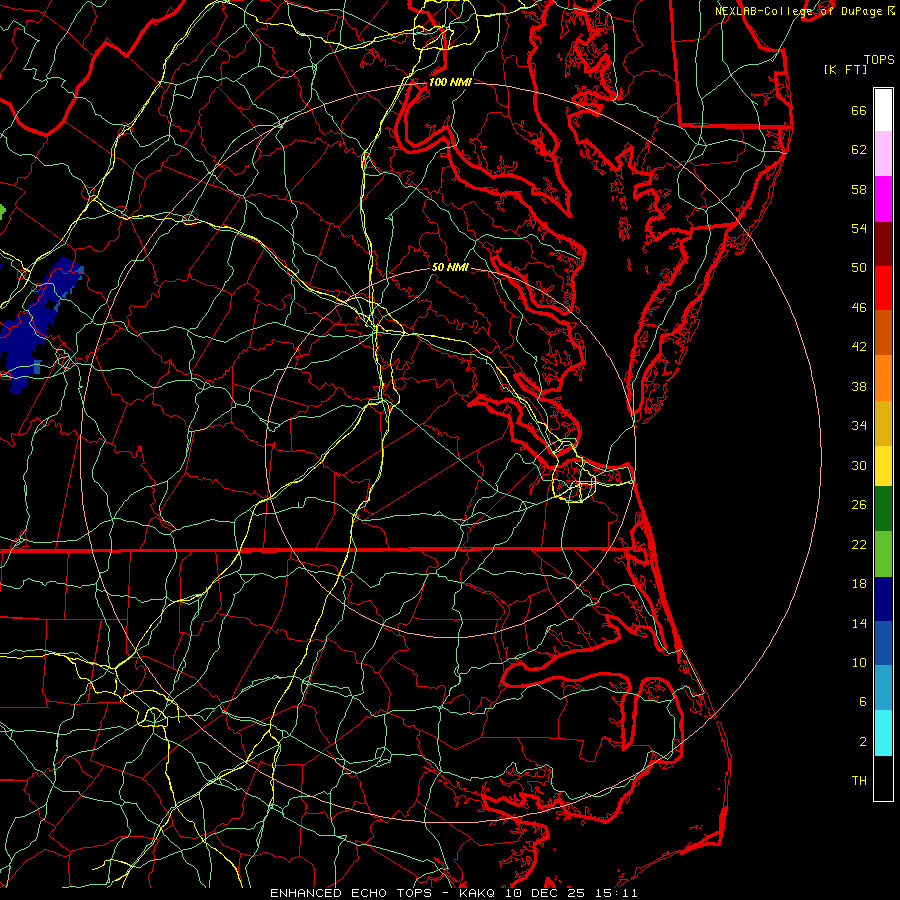
Task: Click the black TH threshold swatch
Action: pyautogui.click(x=883, y=778)
